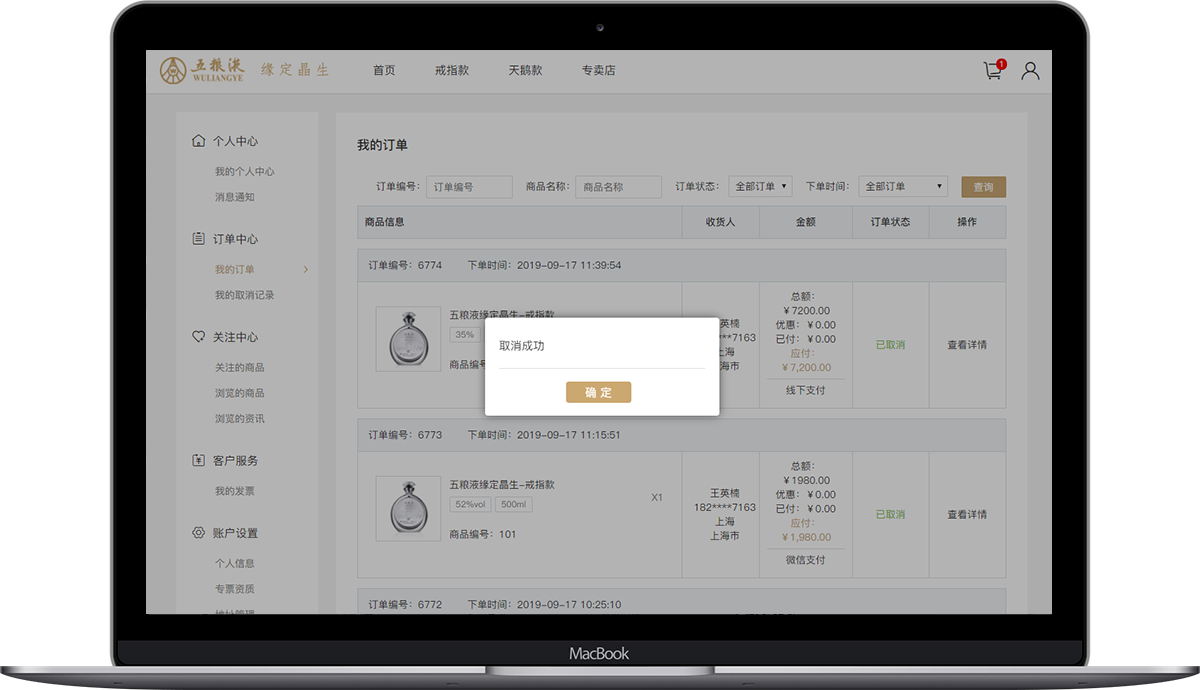1200x690 pixels.
Task: Focus the 商品名称 input field
Action: pyautogui.click(x=618, y=187)
